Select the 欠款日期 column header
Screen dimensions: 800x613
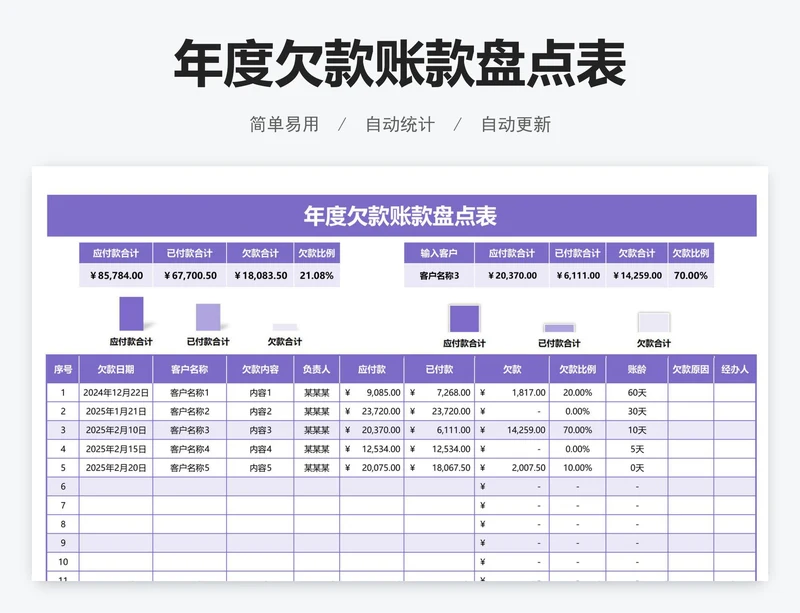tap(116, 369)
